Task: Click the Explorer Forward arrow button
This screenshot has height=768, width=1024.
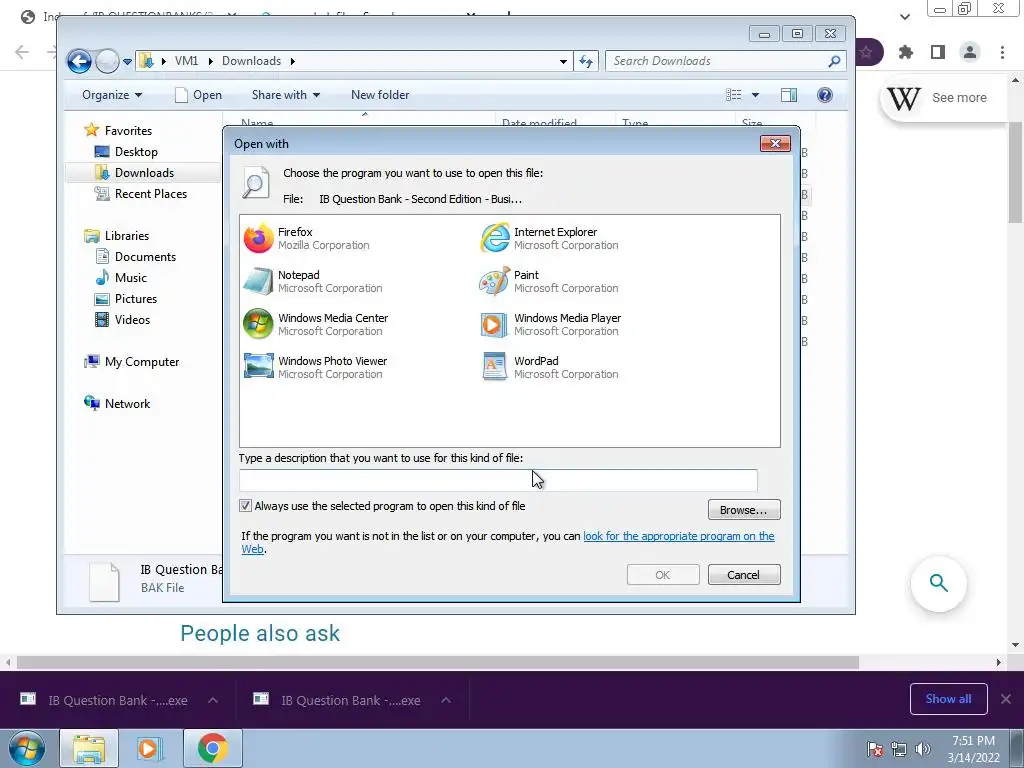Action: coord(107,61)
